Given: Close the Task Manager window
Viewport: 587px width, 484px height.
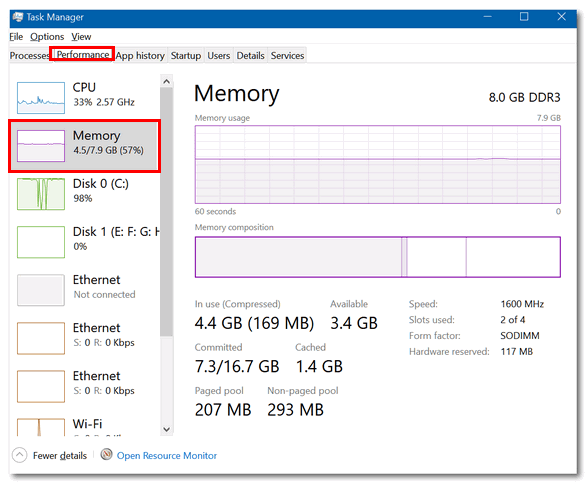Looking at the screenshot, I should (561, 17).
